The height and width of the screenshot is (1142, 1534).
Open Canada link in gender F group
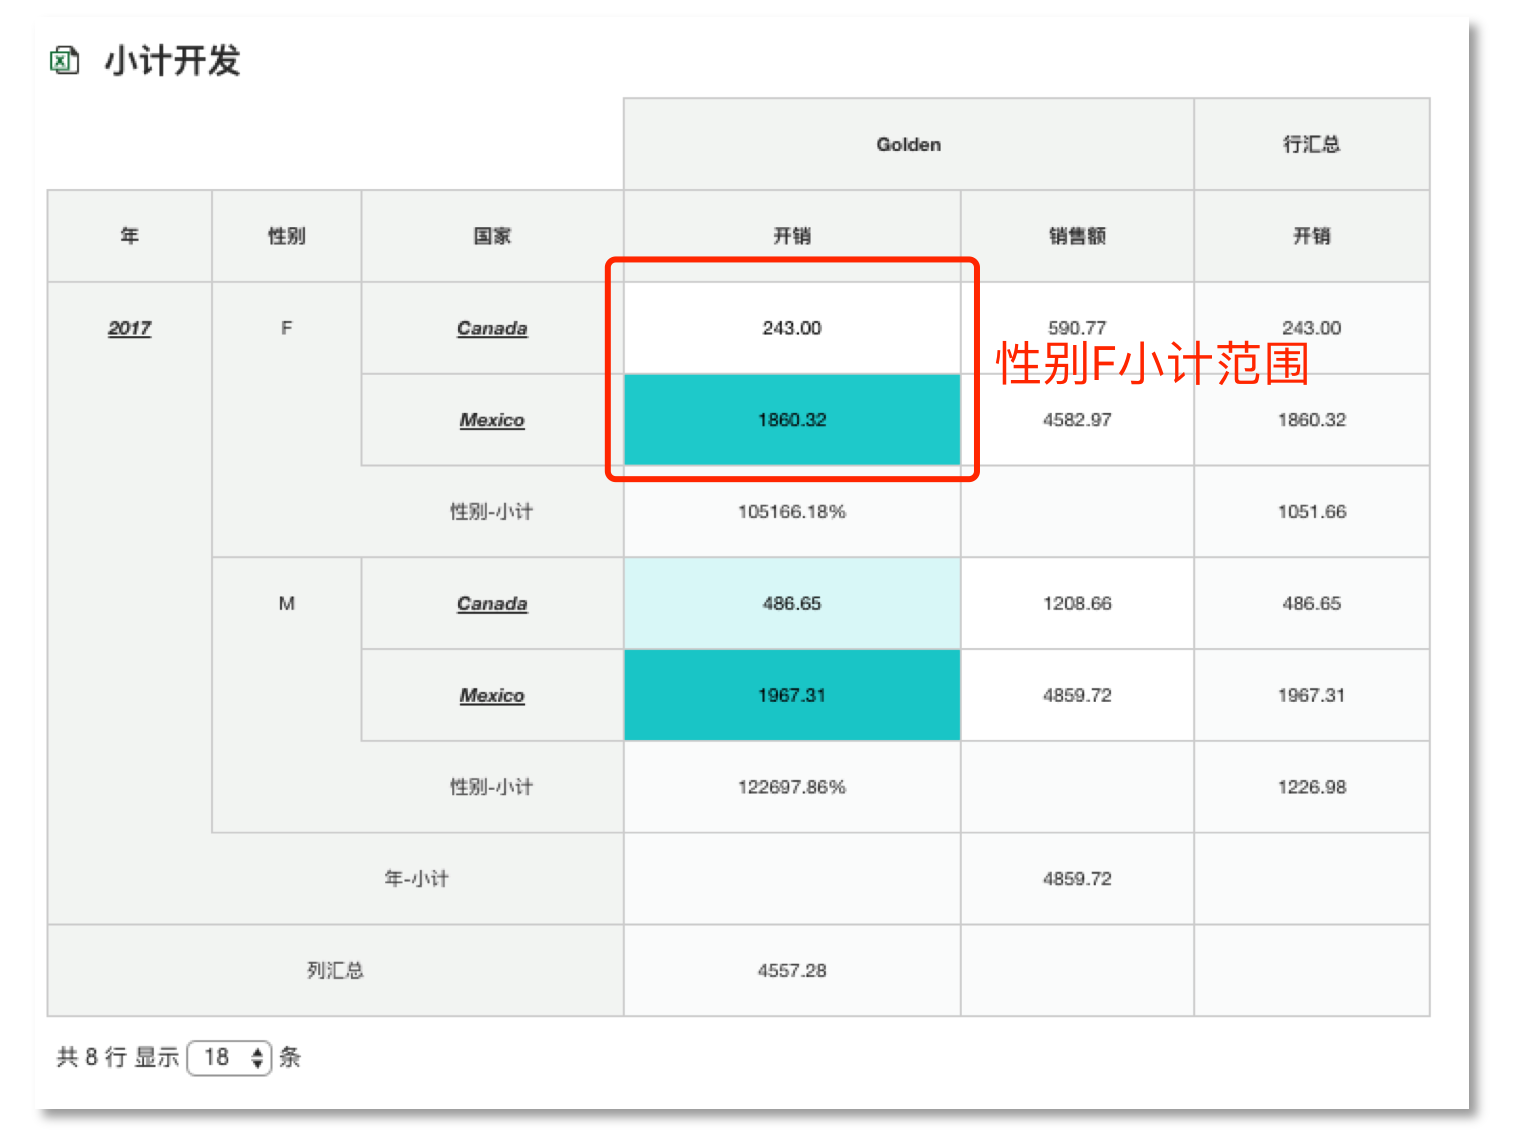[x=491, y=328]
